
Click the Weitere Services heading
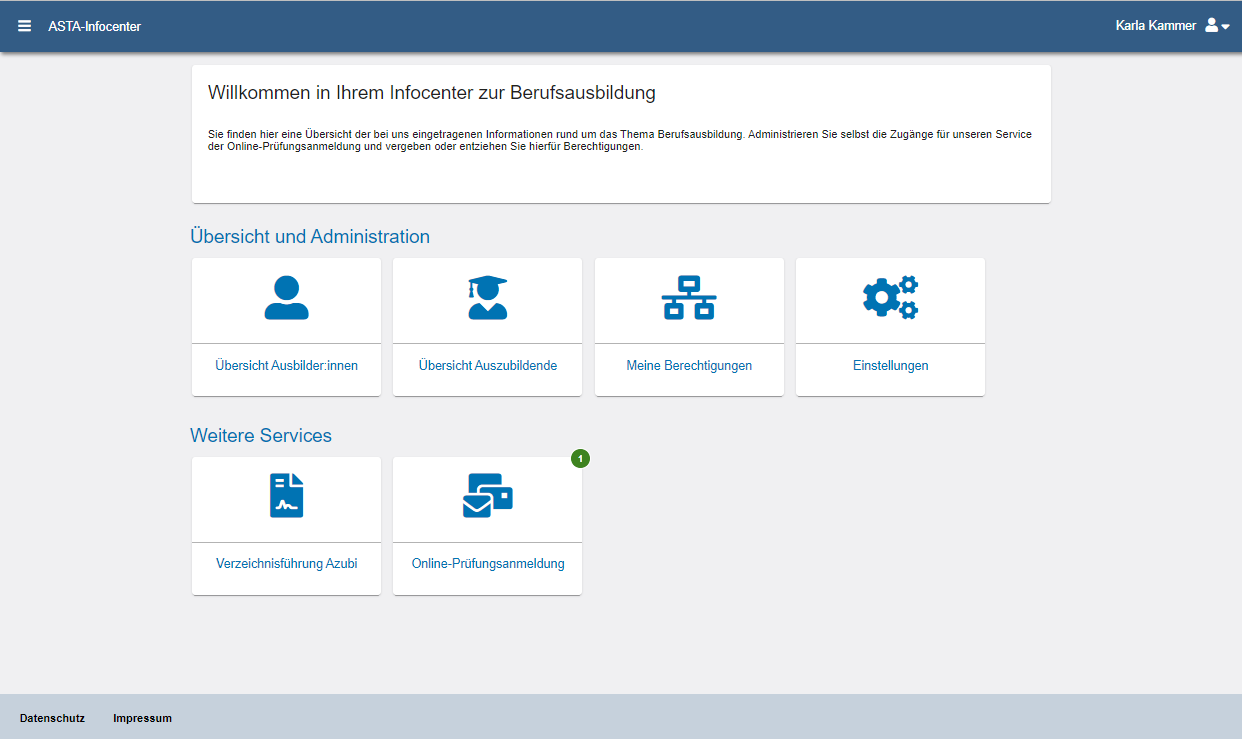point(261,436)
